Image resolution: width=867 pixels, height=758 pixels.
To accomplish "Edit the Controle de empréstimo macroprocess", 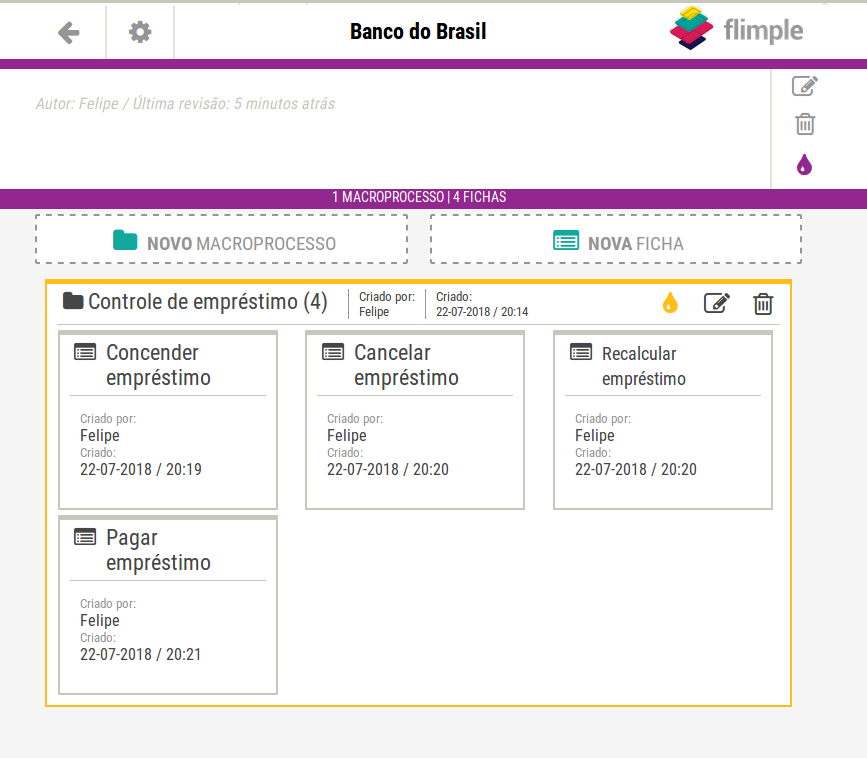I will pos(717,303).
